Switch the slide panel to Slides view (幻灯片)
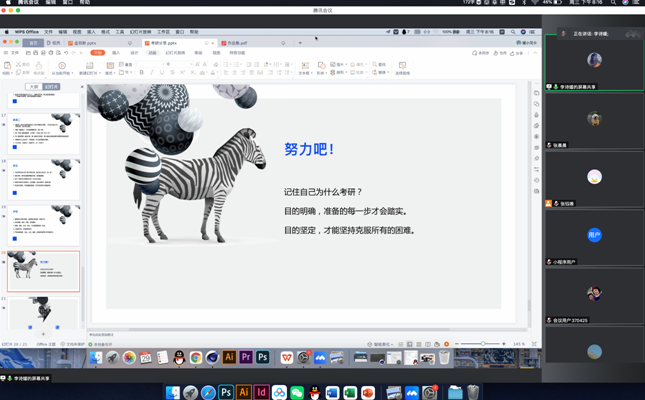 click(x=51, y=87)
